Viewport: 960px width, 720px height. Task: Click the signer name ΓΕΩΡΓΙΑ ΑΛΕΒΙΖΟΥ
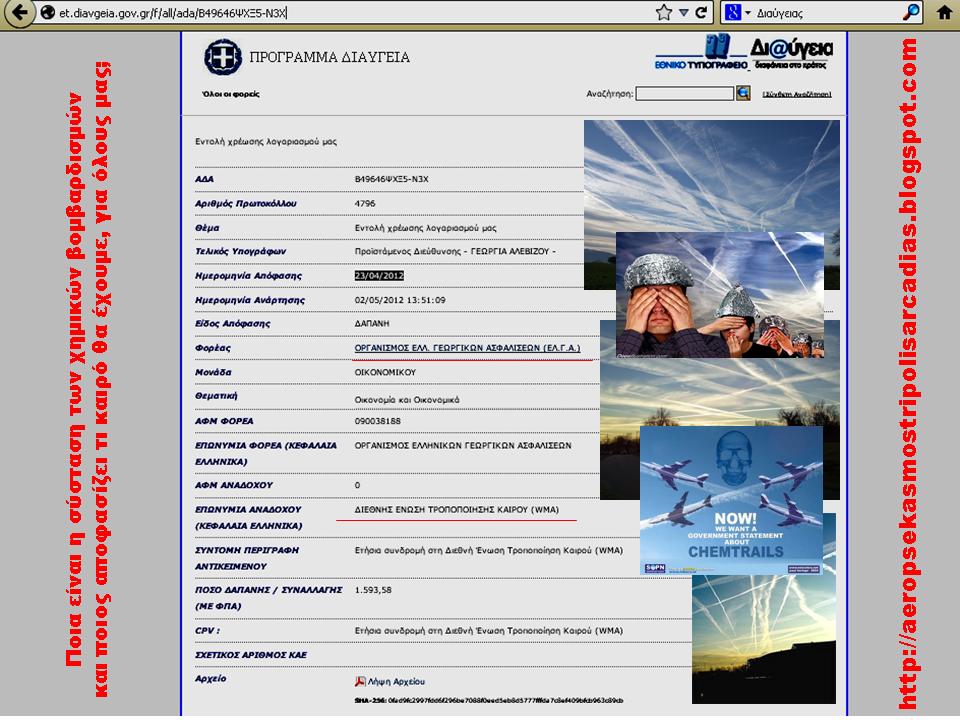pyautogui.click(x=510, y=251)
